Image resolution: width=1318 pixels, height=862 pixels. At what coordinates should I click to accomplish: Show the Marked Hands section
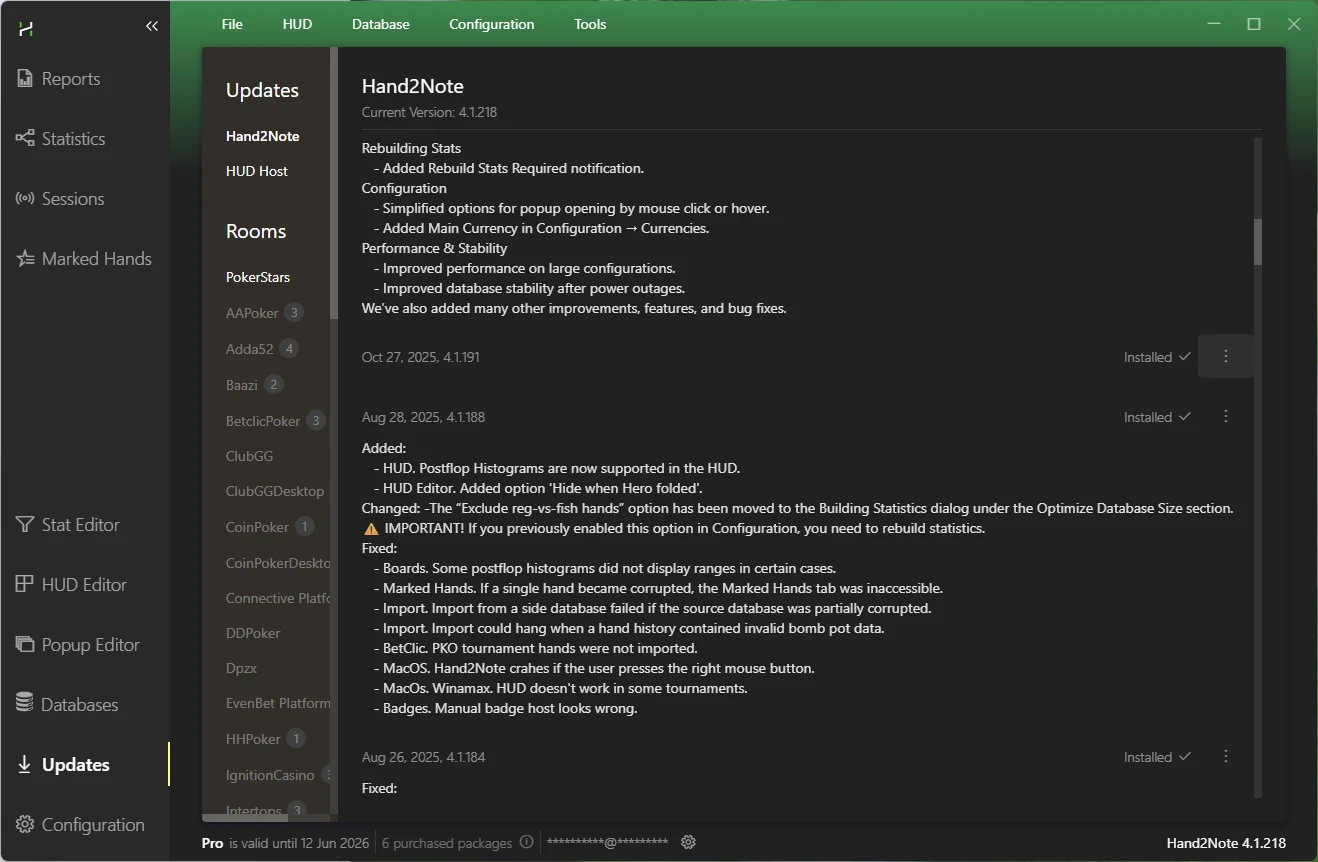pyautogui.click(x=84, y=259)
